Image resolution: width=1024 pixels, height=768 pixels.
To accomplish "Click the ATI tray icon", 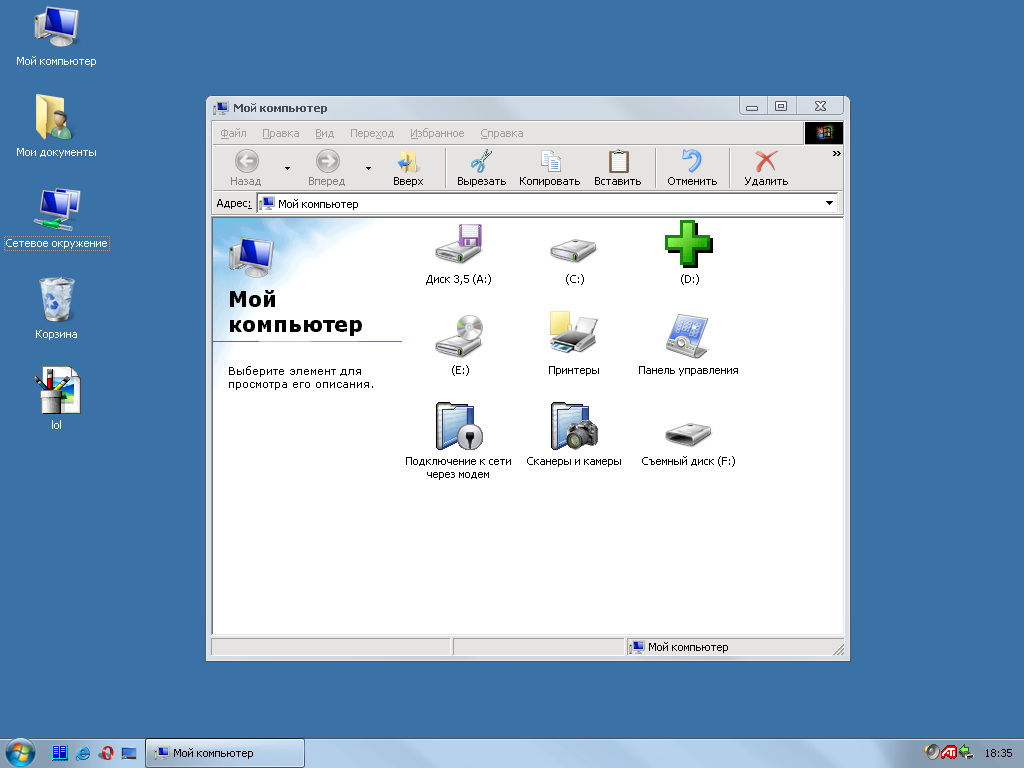I will point(948,752).
